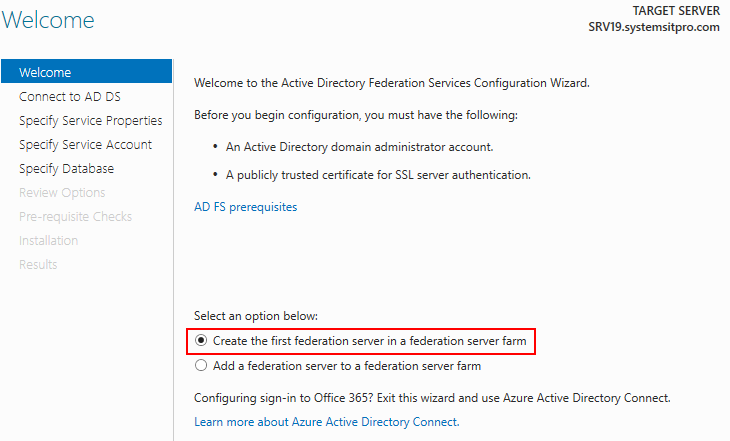Viewport: 730px width, 441px height.
Task: Select Add a federation server to farm
Action: click(201, 366)
